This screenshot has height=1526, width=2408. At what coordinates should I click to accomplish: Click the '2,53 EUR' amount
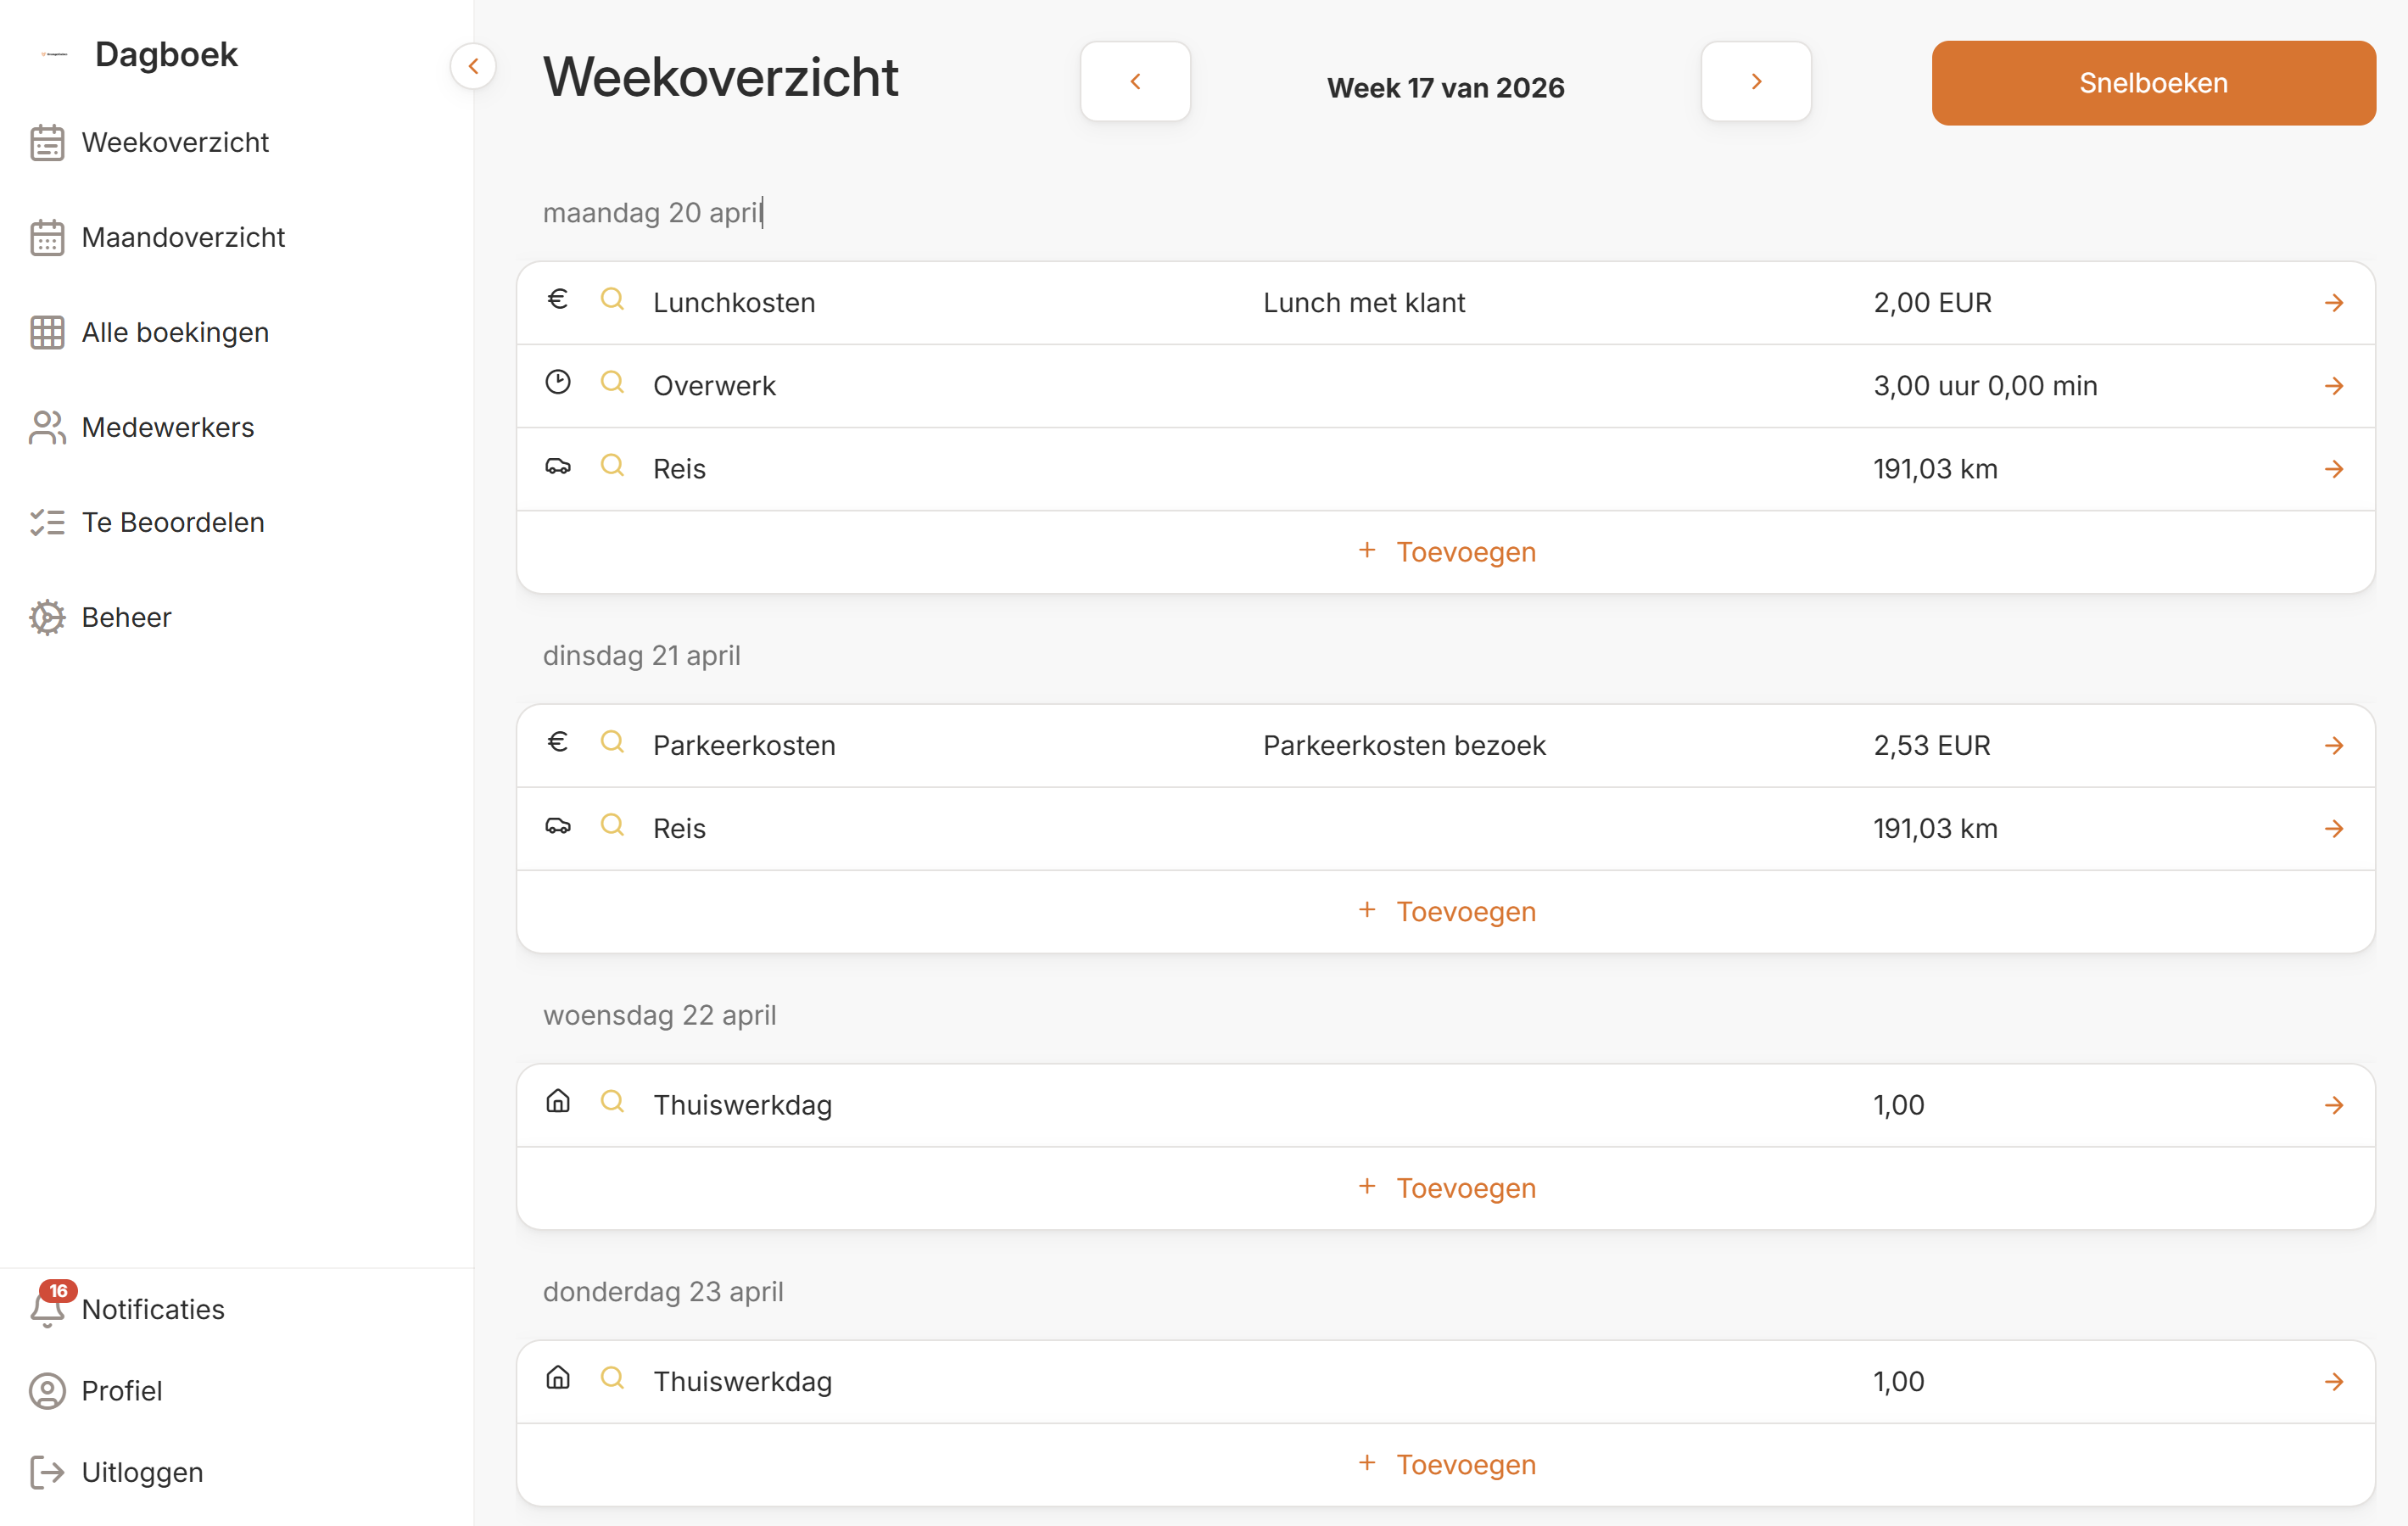pyautogui.click(x=1931, y=746)
